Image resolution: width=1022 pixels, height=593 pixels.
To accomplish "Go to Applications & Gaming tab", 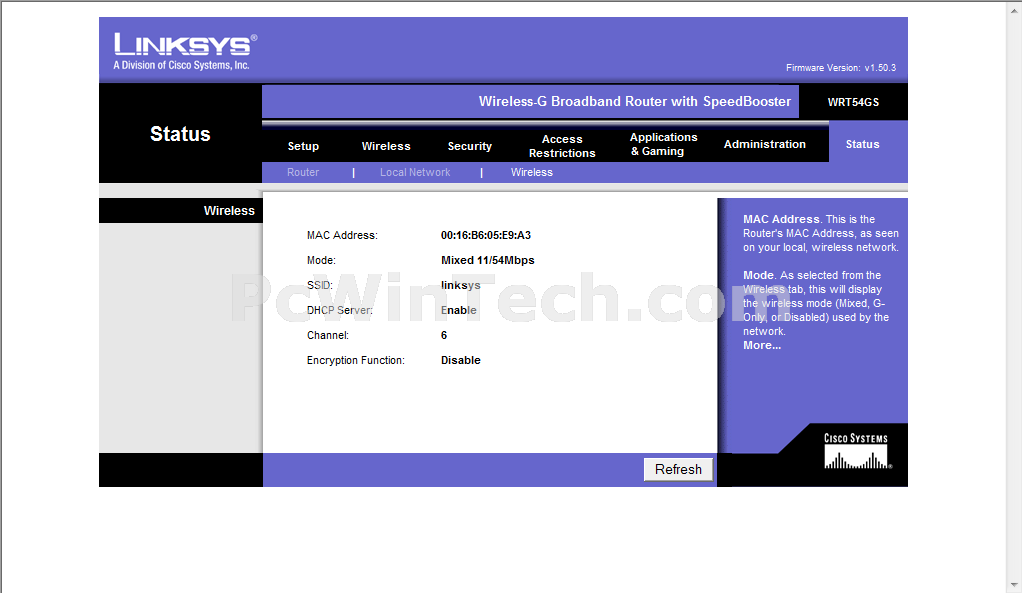I will (x=663, y=144).
